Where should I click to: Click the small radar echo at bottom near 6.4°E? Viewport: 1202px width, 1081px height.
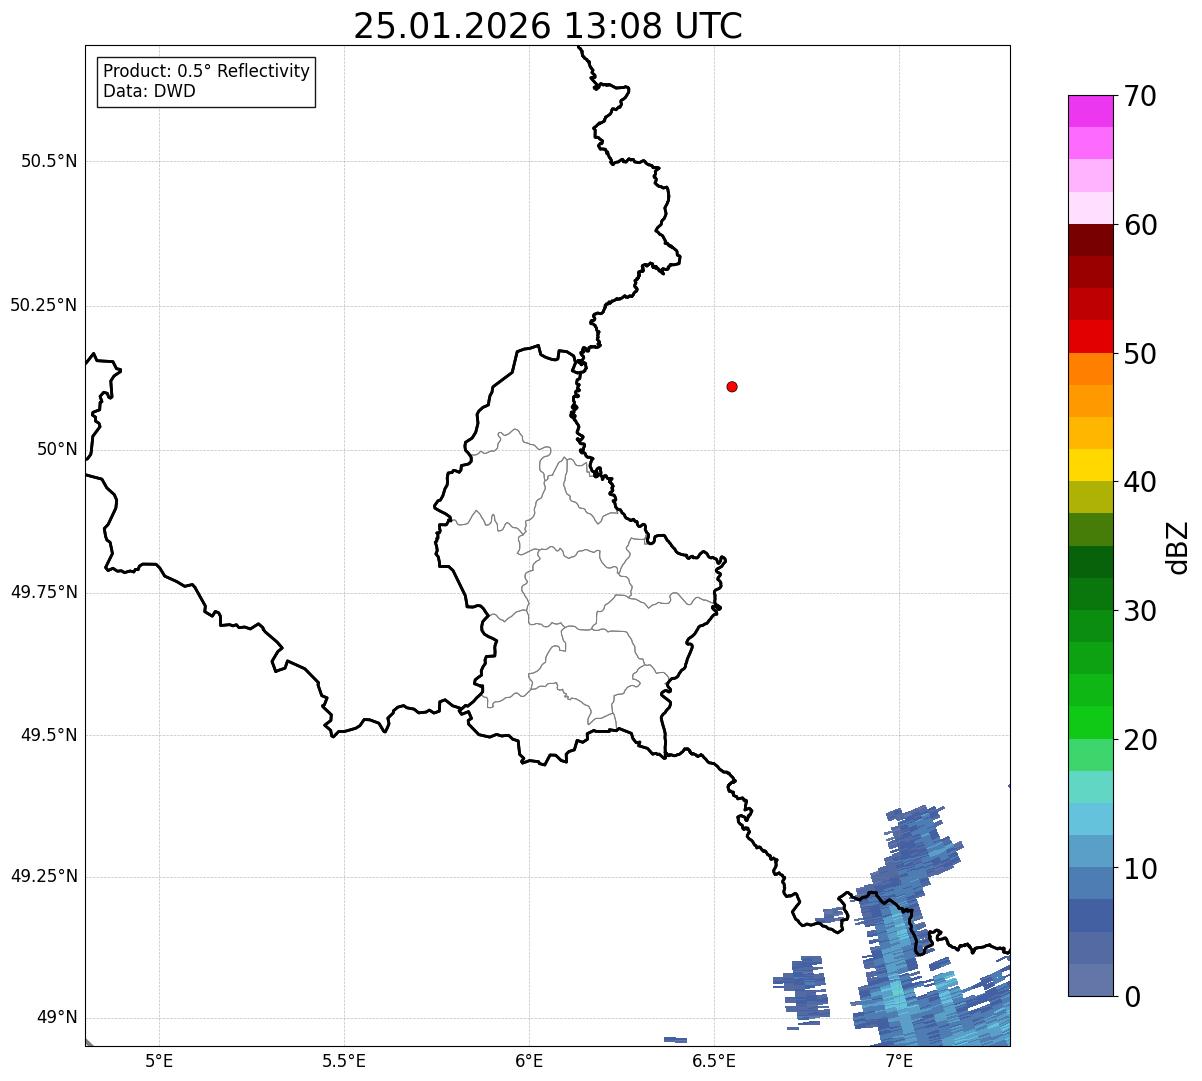(676, 1040)
